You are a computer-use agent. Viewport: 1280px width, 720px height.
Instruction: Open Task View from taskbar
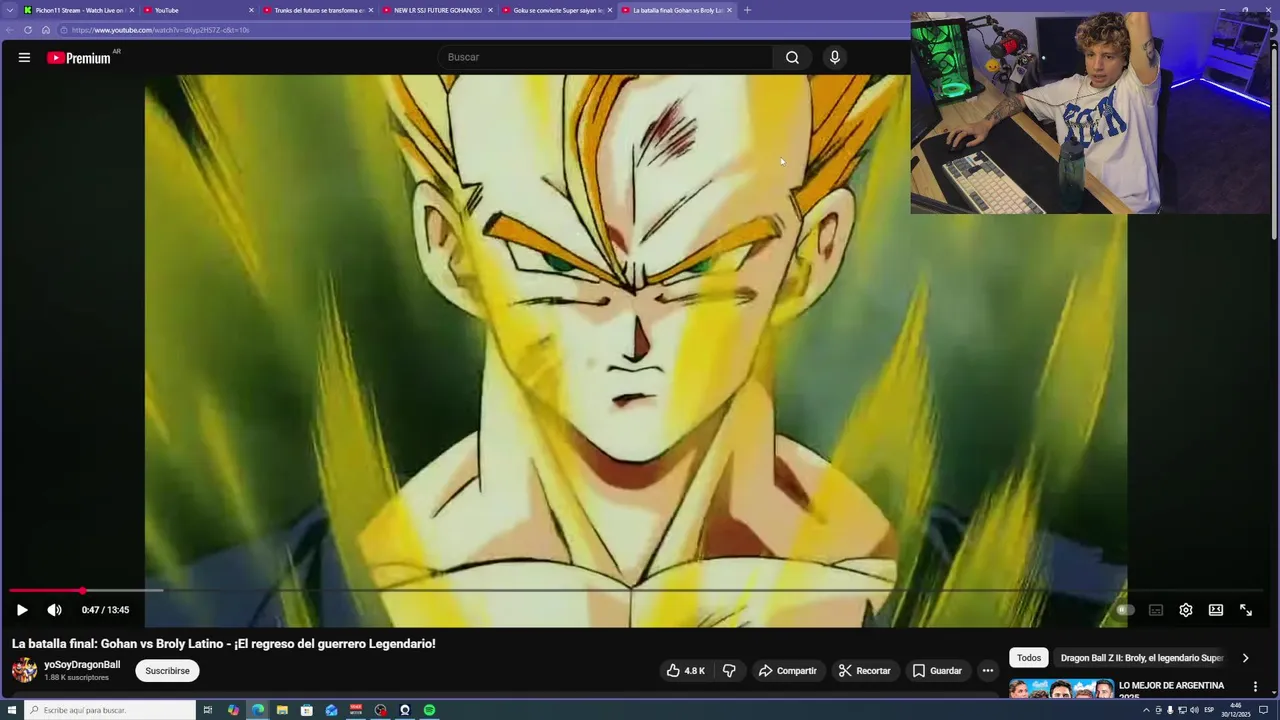point(208,710)
